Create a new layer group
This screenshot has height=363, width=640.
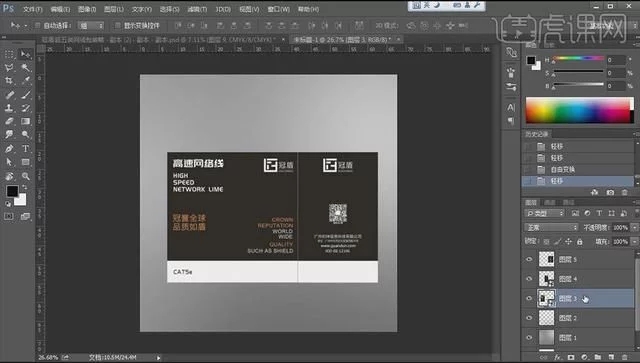(x=598, y=357)
